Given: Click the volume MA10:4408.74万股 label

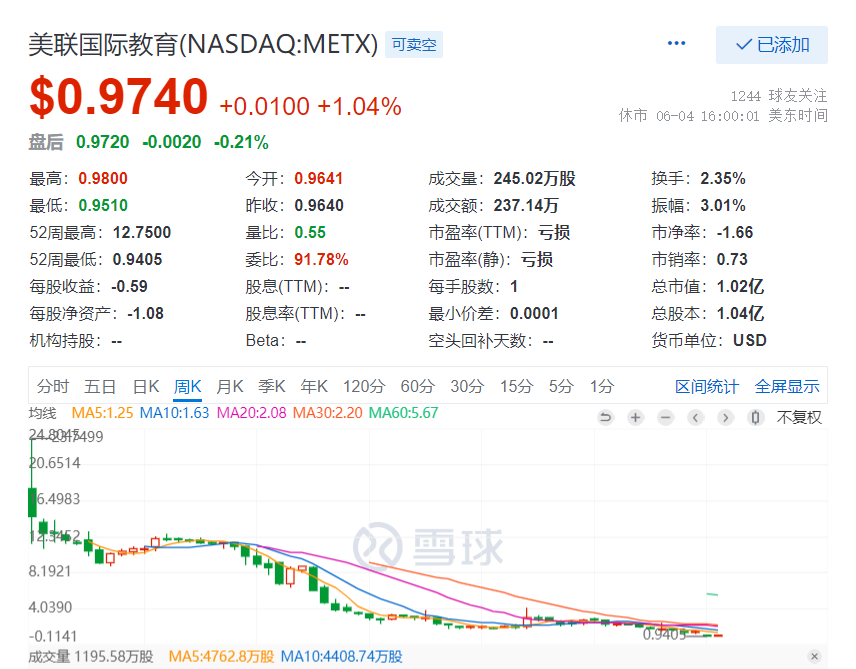Looking at the screenshot, I should point(341,656).
